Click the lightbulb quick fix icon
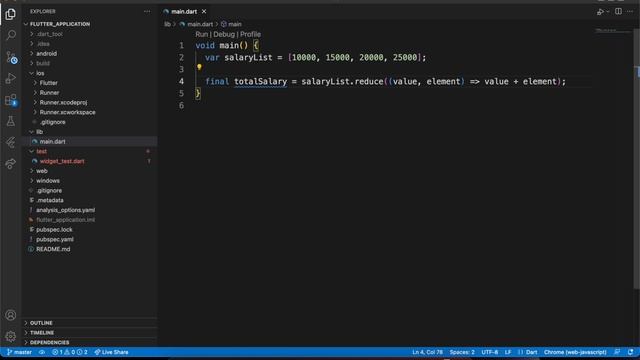 (x=199, y=67)
